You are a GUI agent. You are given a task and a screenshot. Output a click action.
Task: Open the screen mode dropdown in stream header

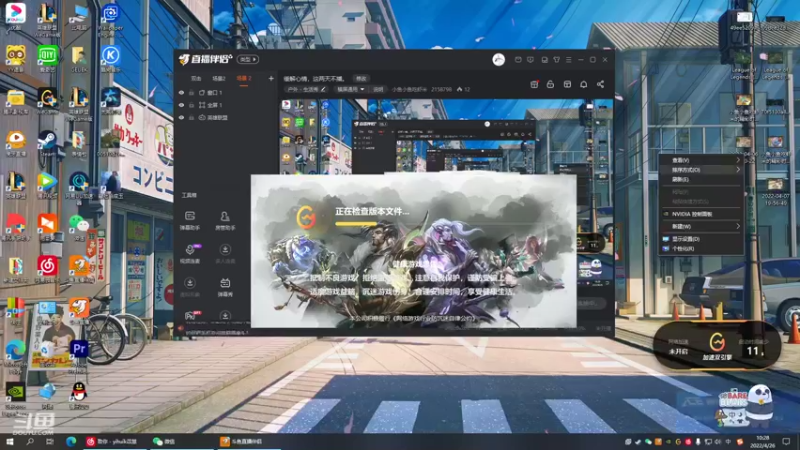pyautogui.click(x=350, y=89)
